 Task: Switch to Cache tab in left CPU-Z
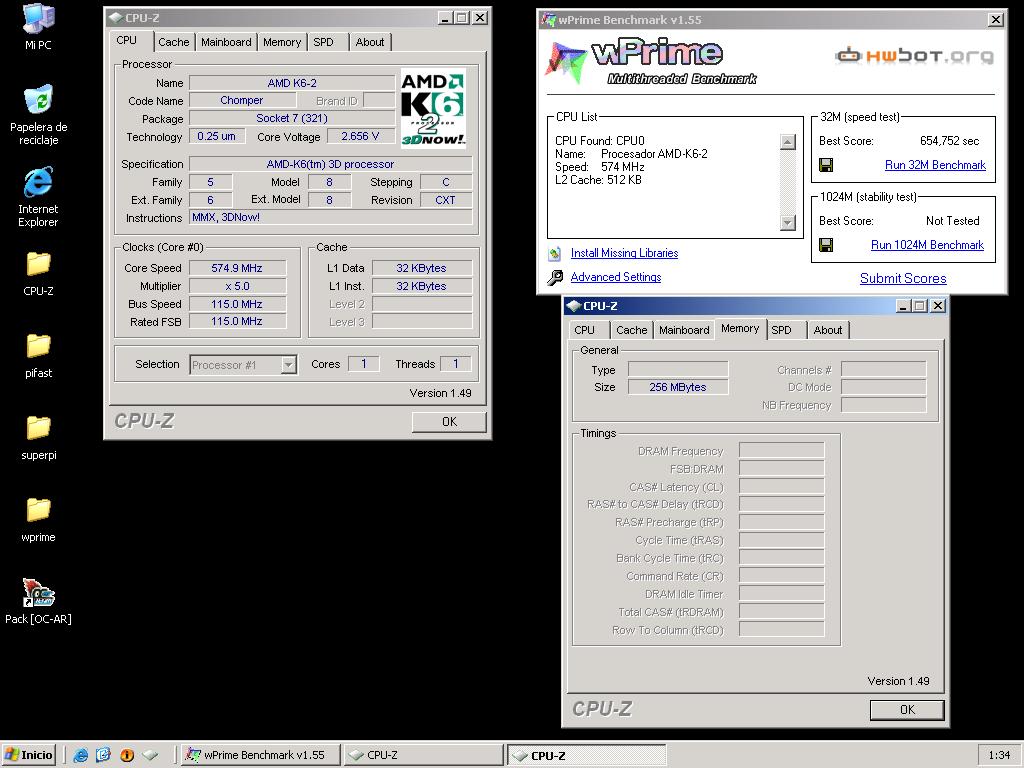[x=174, y=42]
